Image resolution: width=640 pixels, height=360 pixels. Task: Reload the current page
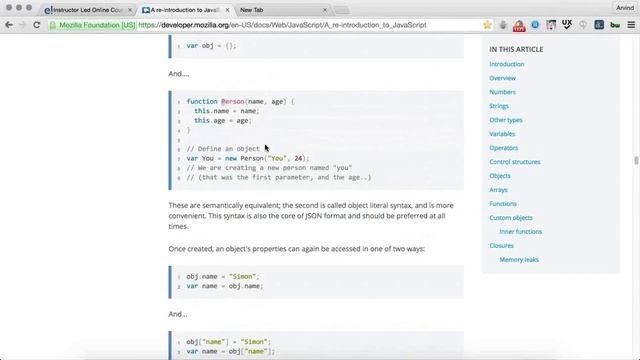pyautogui.click(x=36, y=25)
